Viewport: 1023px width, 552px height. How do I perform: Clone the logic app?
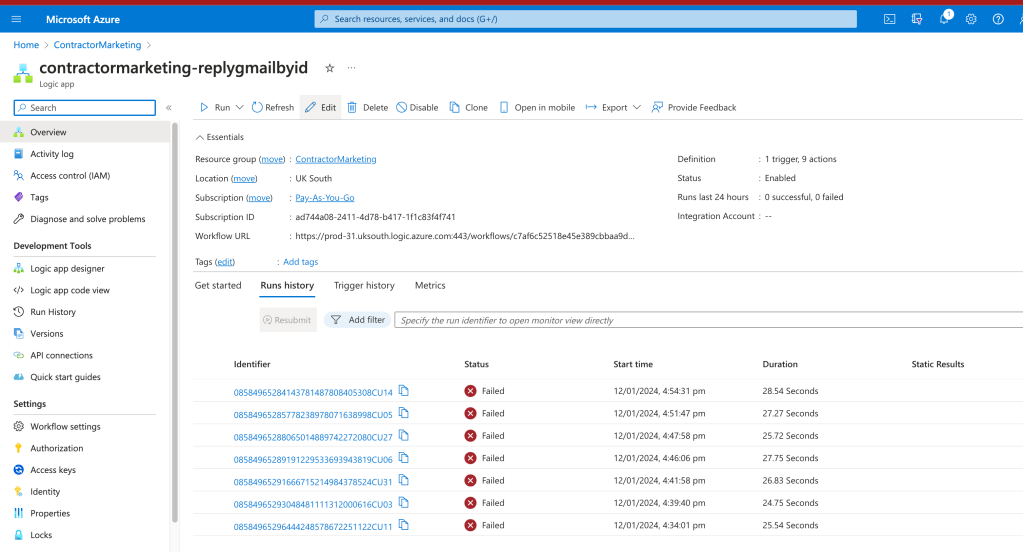coord(468,108)
